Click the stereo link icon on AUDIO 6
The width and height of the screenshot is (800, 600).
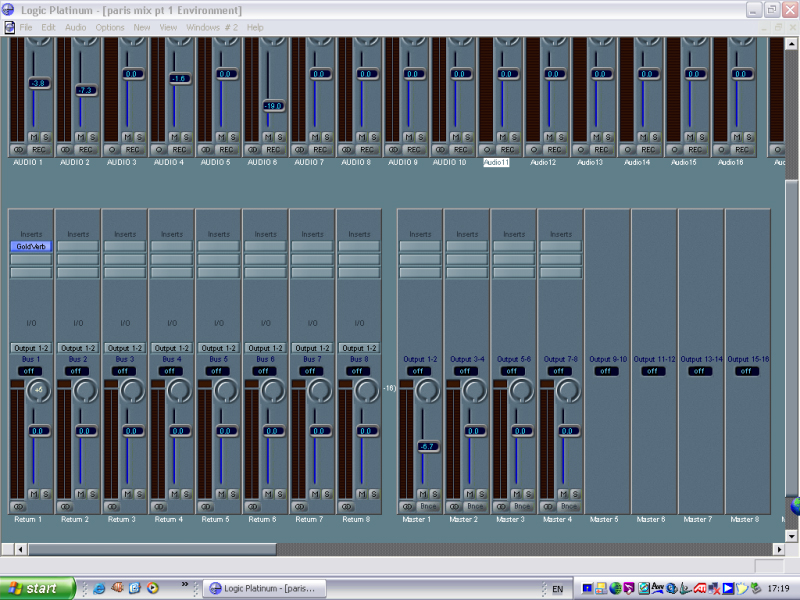pyautogui.click(x=253, y=150)
